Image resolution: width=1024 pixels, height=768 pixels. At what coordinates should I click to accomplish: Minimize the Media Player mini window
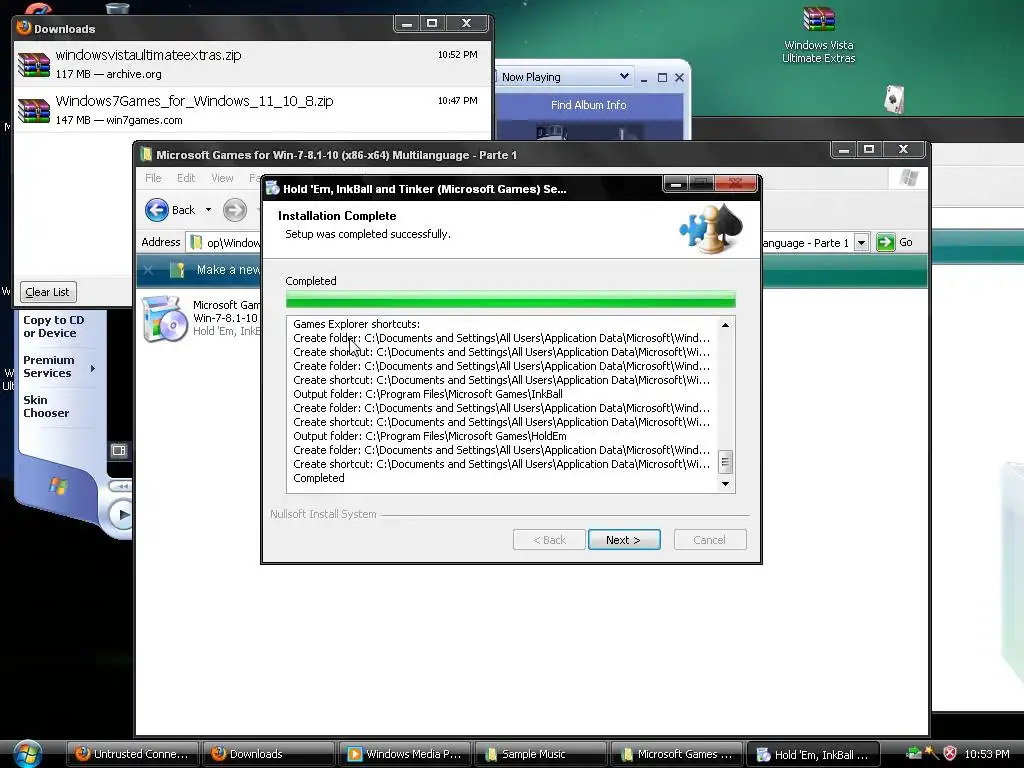(644, 78)
